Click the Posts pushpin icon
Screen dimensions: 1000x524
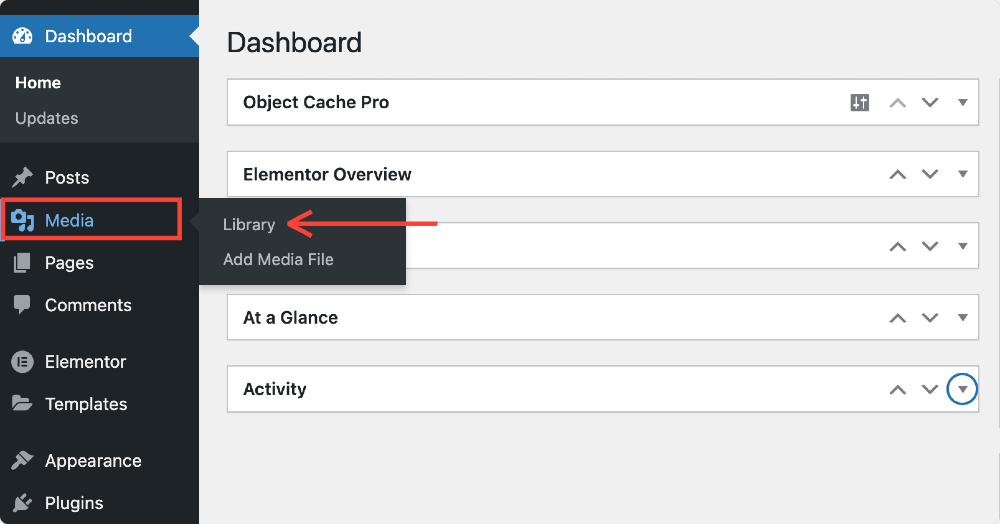22,177
